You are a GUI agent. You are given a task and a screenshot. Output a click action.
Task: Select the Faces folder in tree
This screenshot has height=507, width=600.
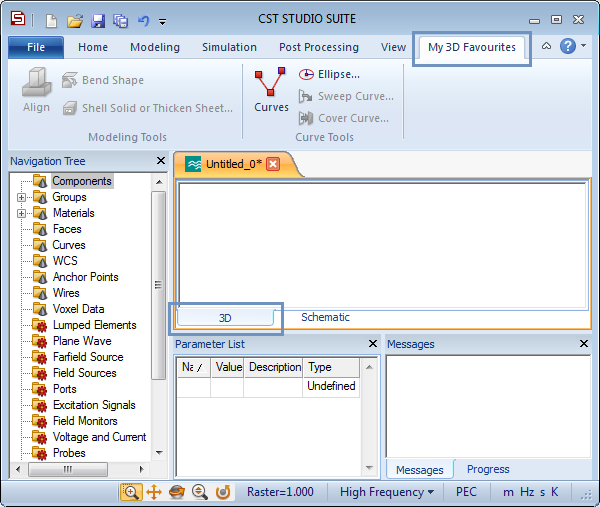point(67,229)
